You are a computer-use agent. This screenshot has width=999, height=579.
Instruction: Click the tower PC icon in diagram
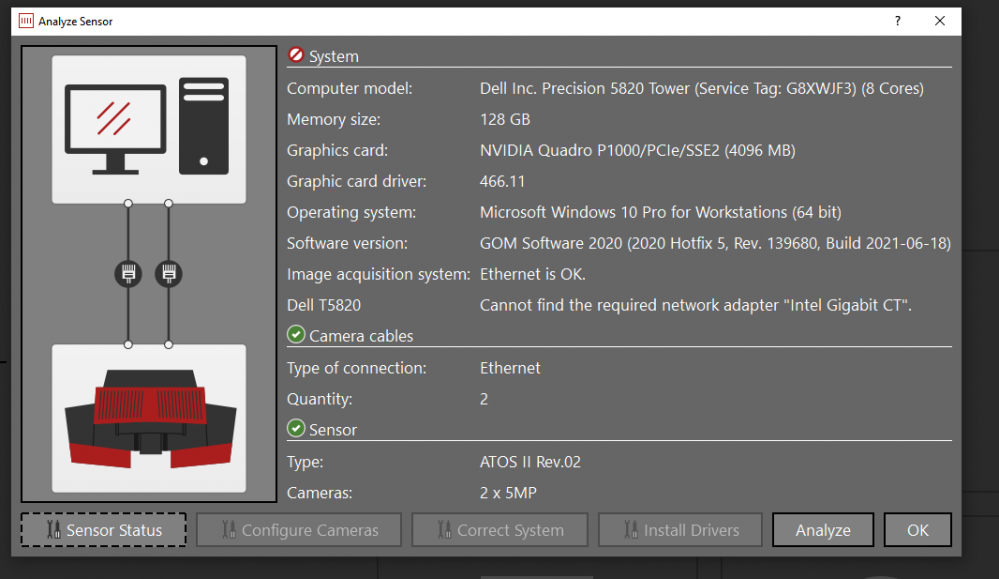[203, 127]
